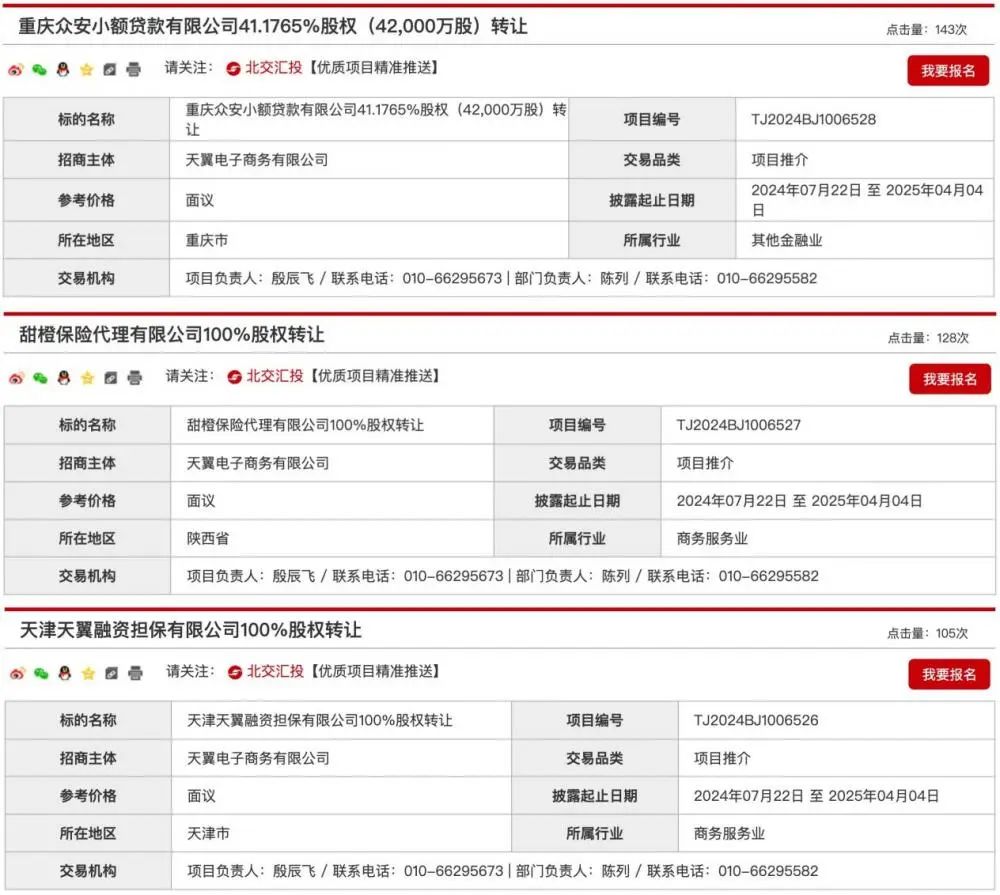The image size is (1000, 895).
Task: Open title 重庆众安小额贷款有限公司41.1765%股权转让
Action: tap(273, 26)
